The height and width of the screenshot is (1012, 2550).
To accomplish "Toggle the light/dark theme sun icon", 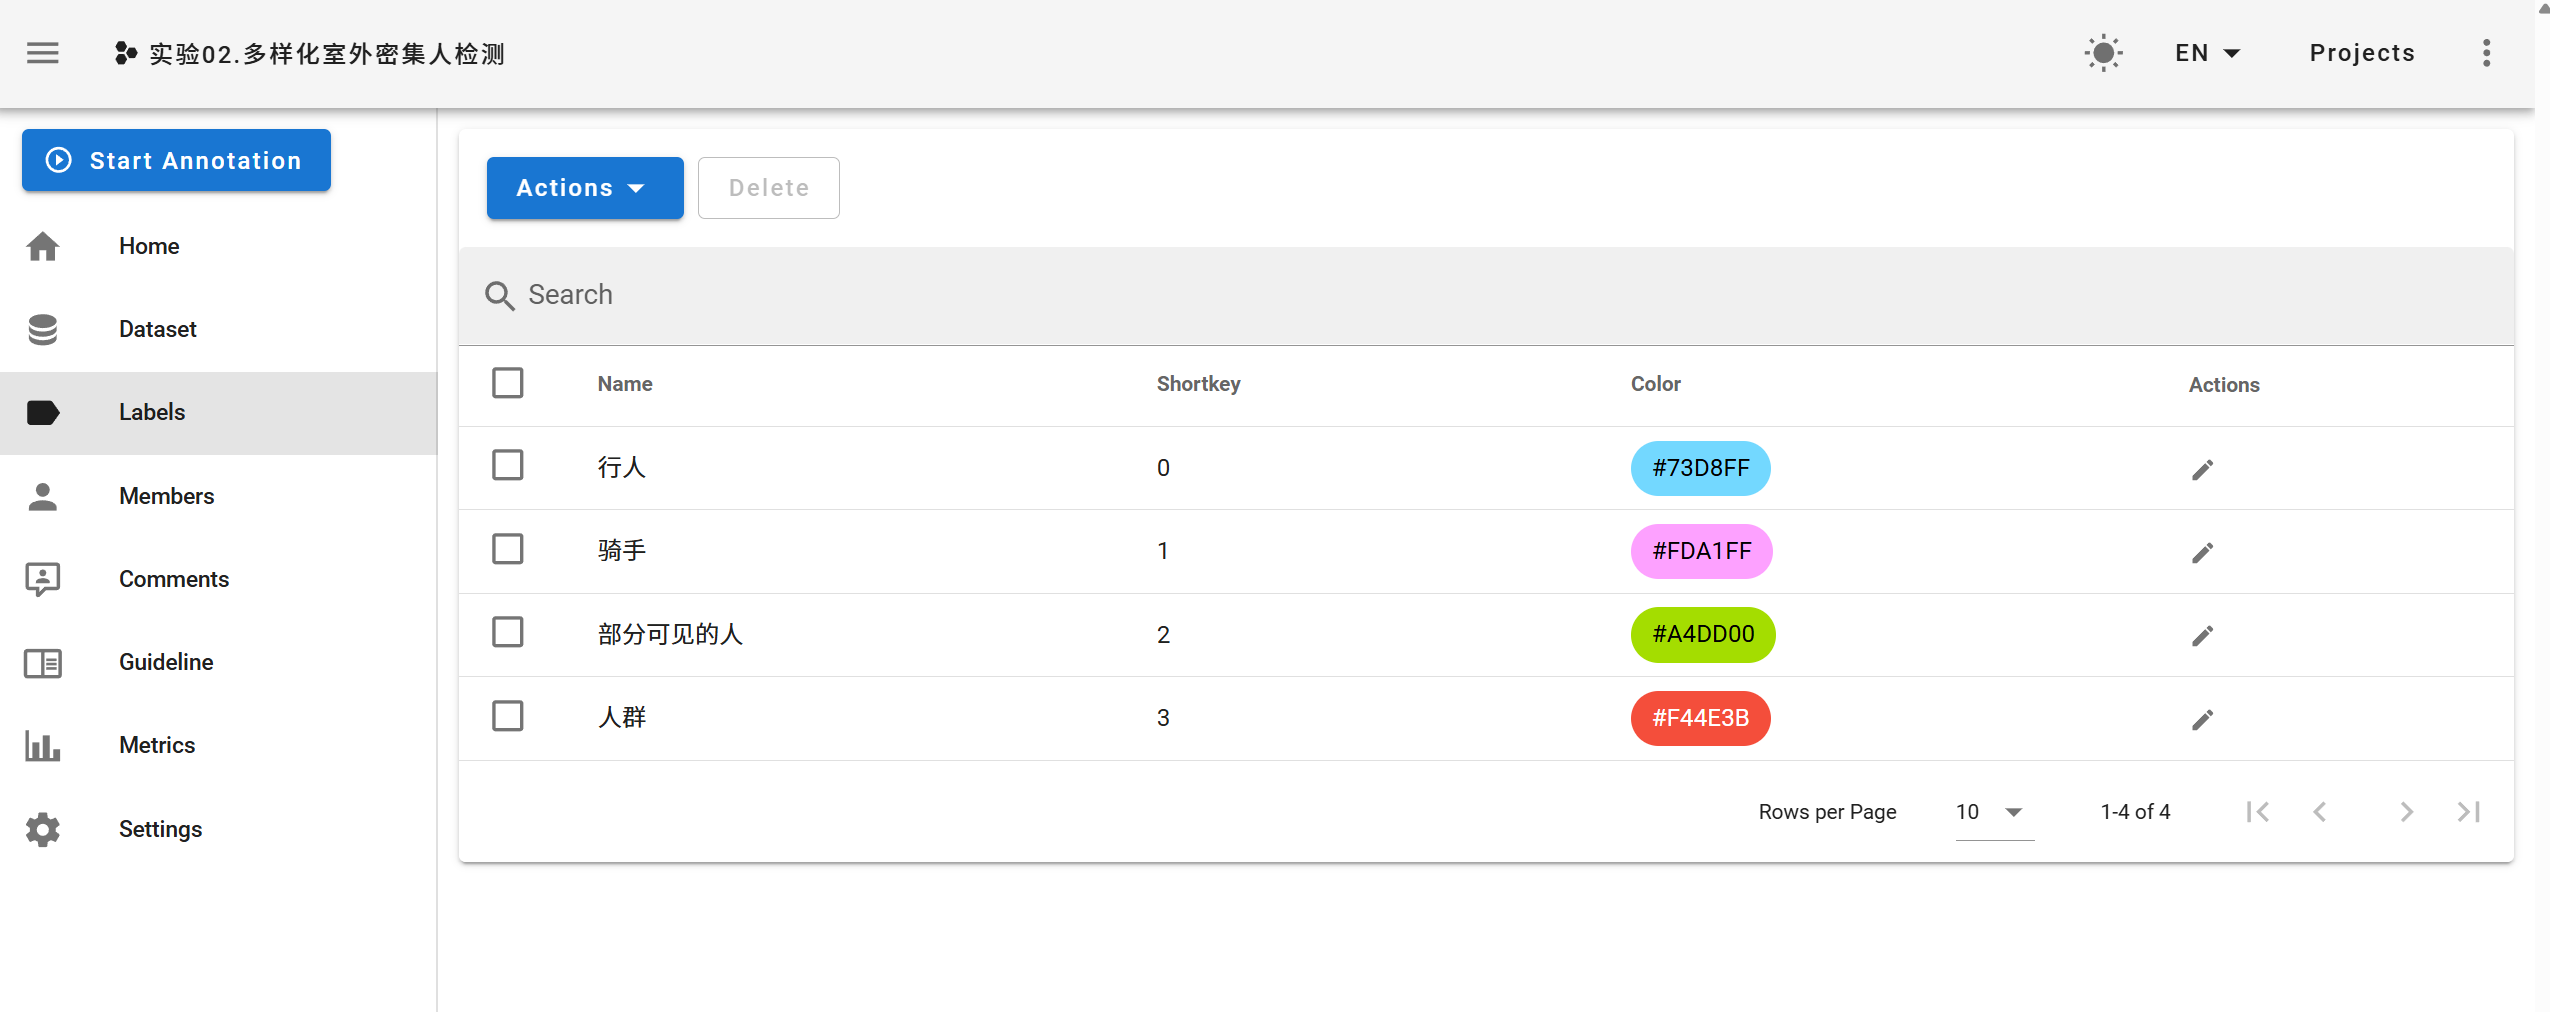I will (2102, 53).
